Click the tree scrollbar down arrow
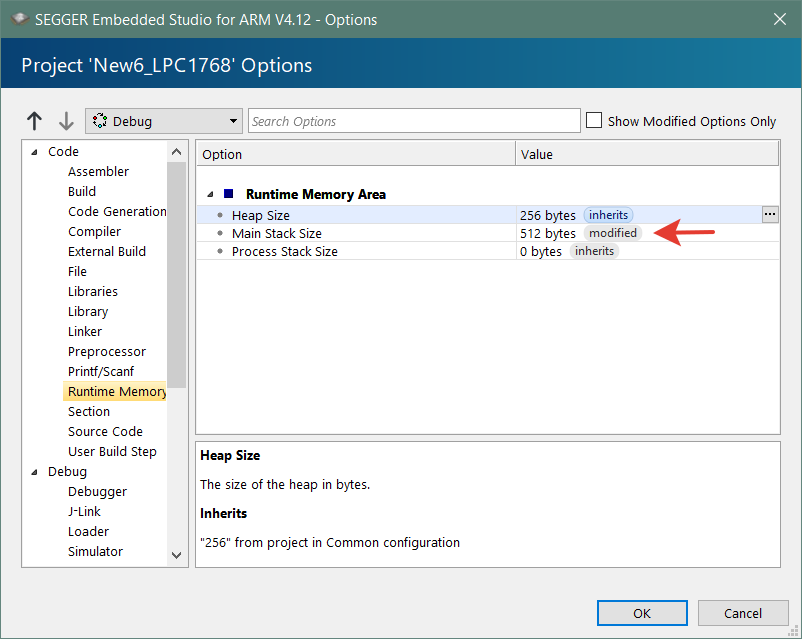Viewport: 802px width, 639px height. [x=176, y=556]
